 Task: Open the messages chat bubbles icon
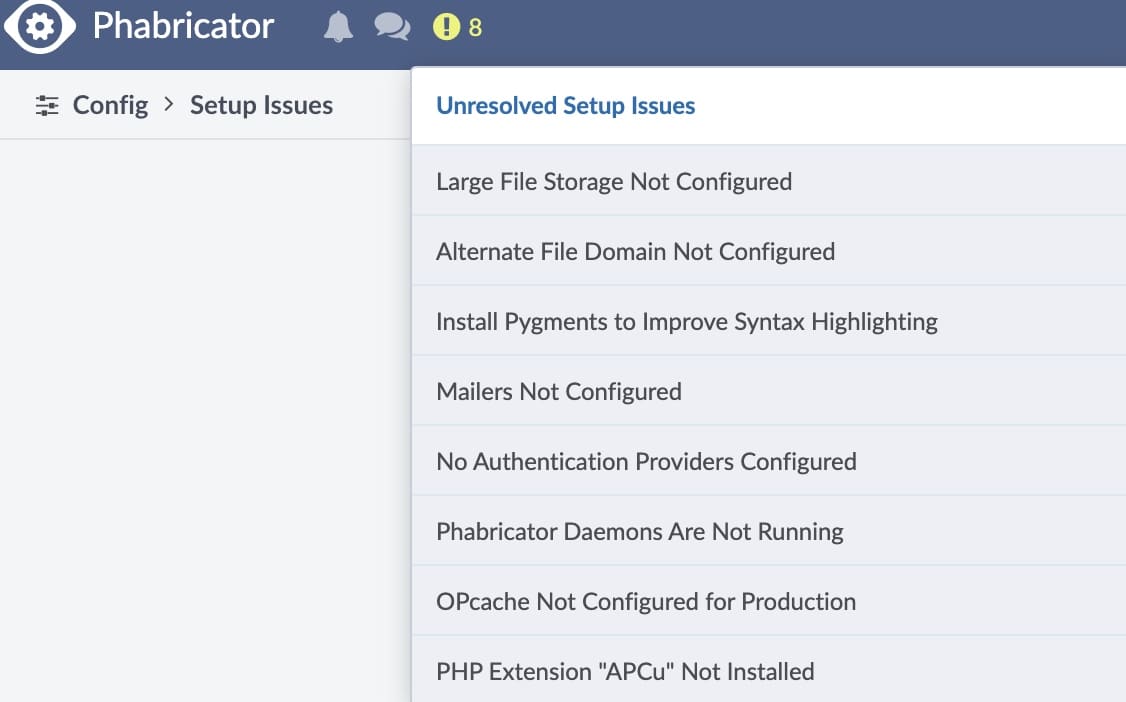click(x=392, y=27)
